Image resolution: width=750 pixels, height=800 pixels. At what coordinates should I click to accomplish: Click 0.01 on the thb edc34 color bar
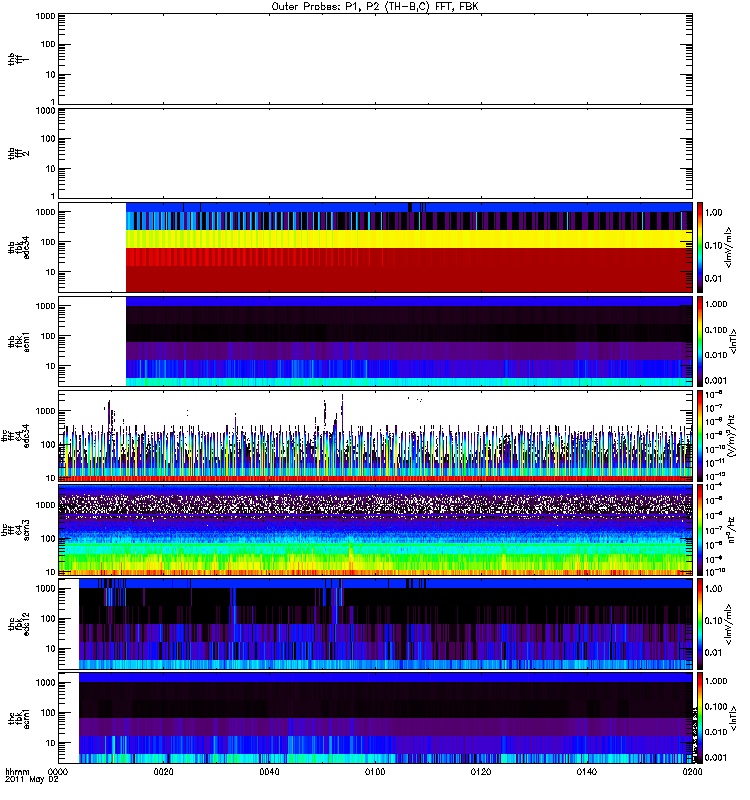(x=714, y=279)
